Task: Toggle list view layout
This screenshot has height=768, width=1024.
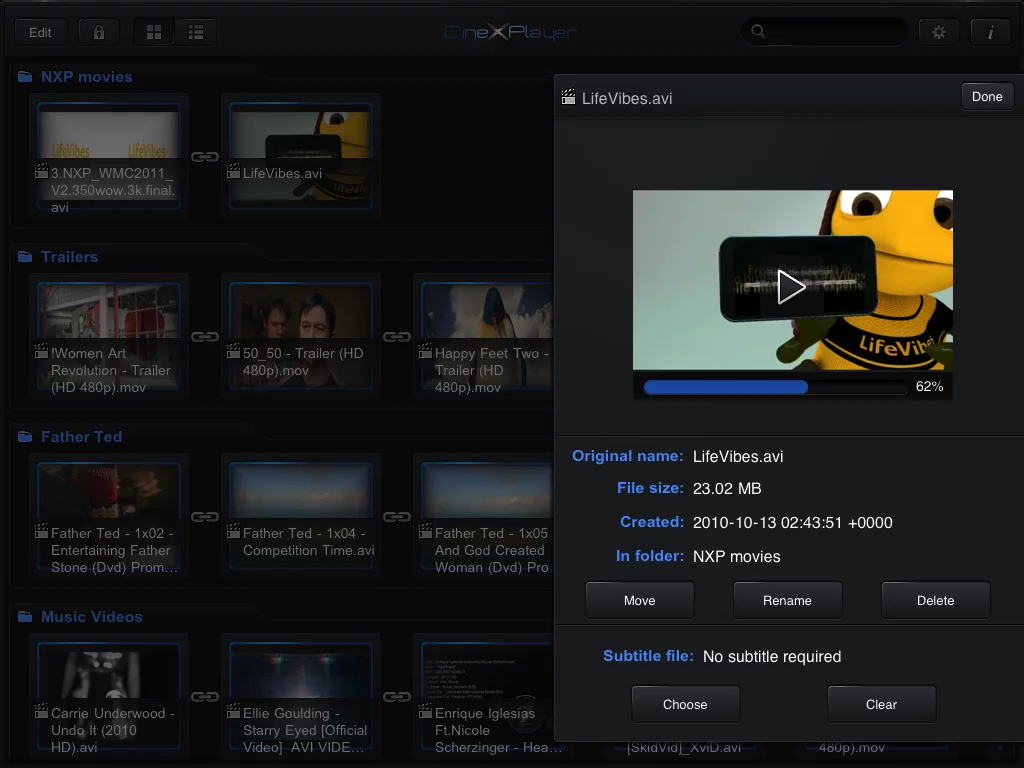Action: coord(195,31)
